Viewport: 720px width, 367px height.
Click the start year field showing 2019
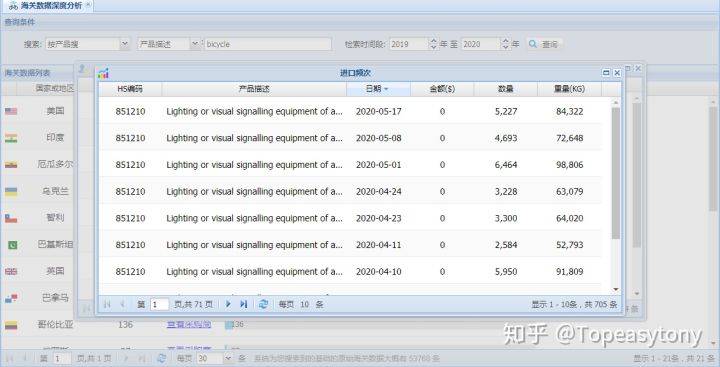(x=409, y=44)
